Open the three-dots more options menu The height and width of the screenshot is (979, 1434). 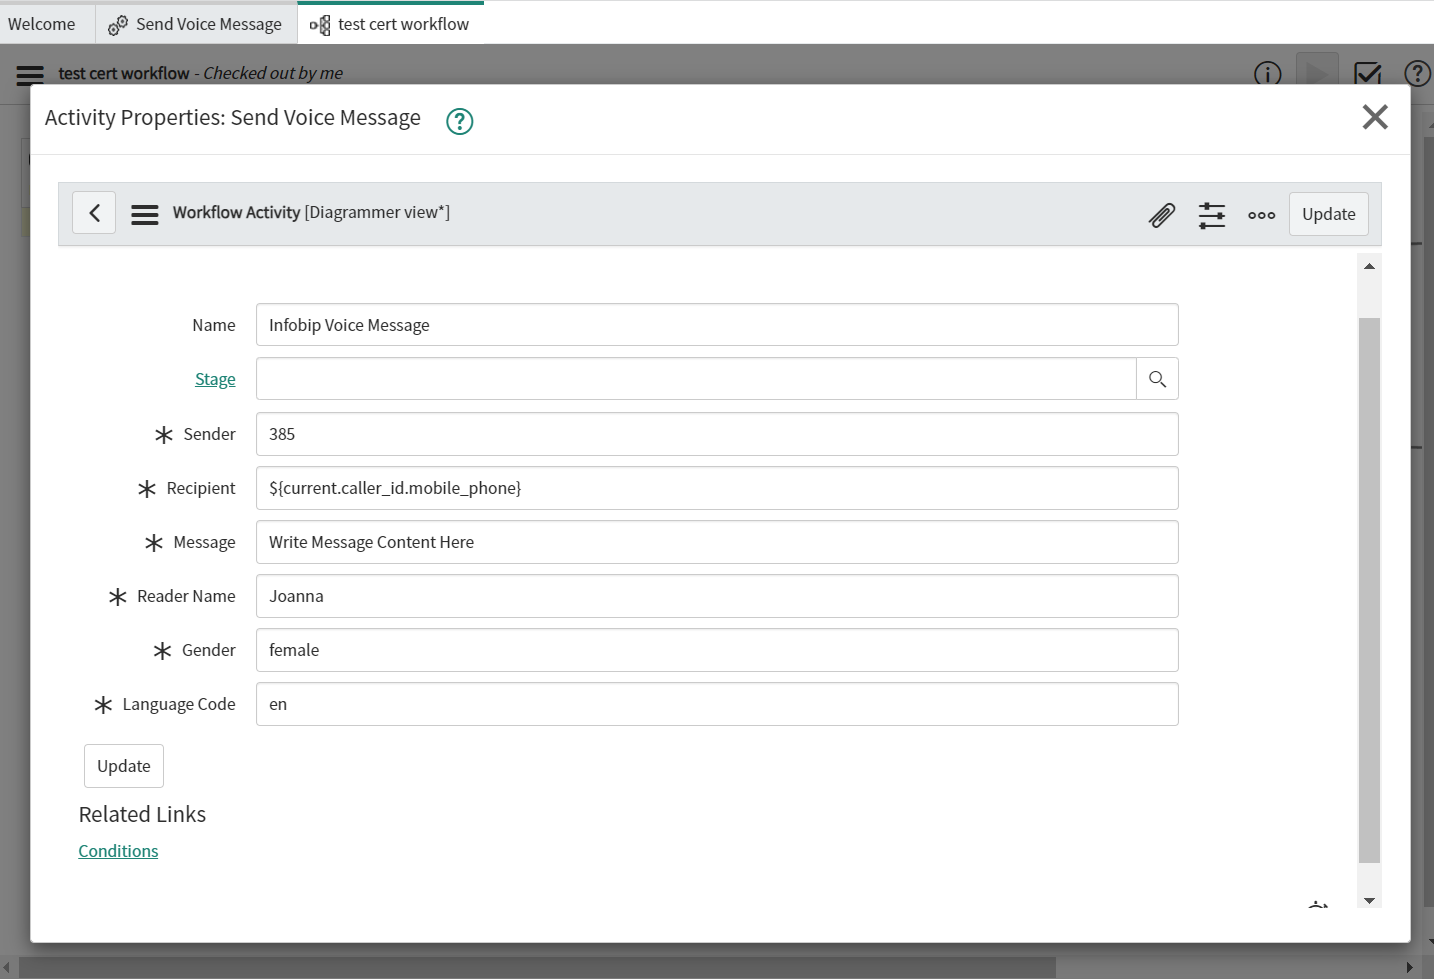[x=1261, y=215]
